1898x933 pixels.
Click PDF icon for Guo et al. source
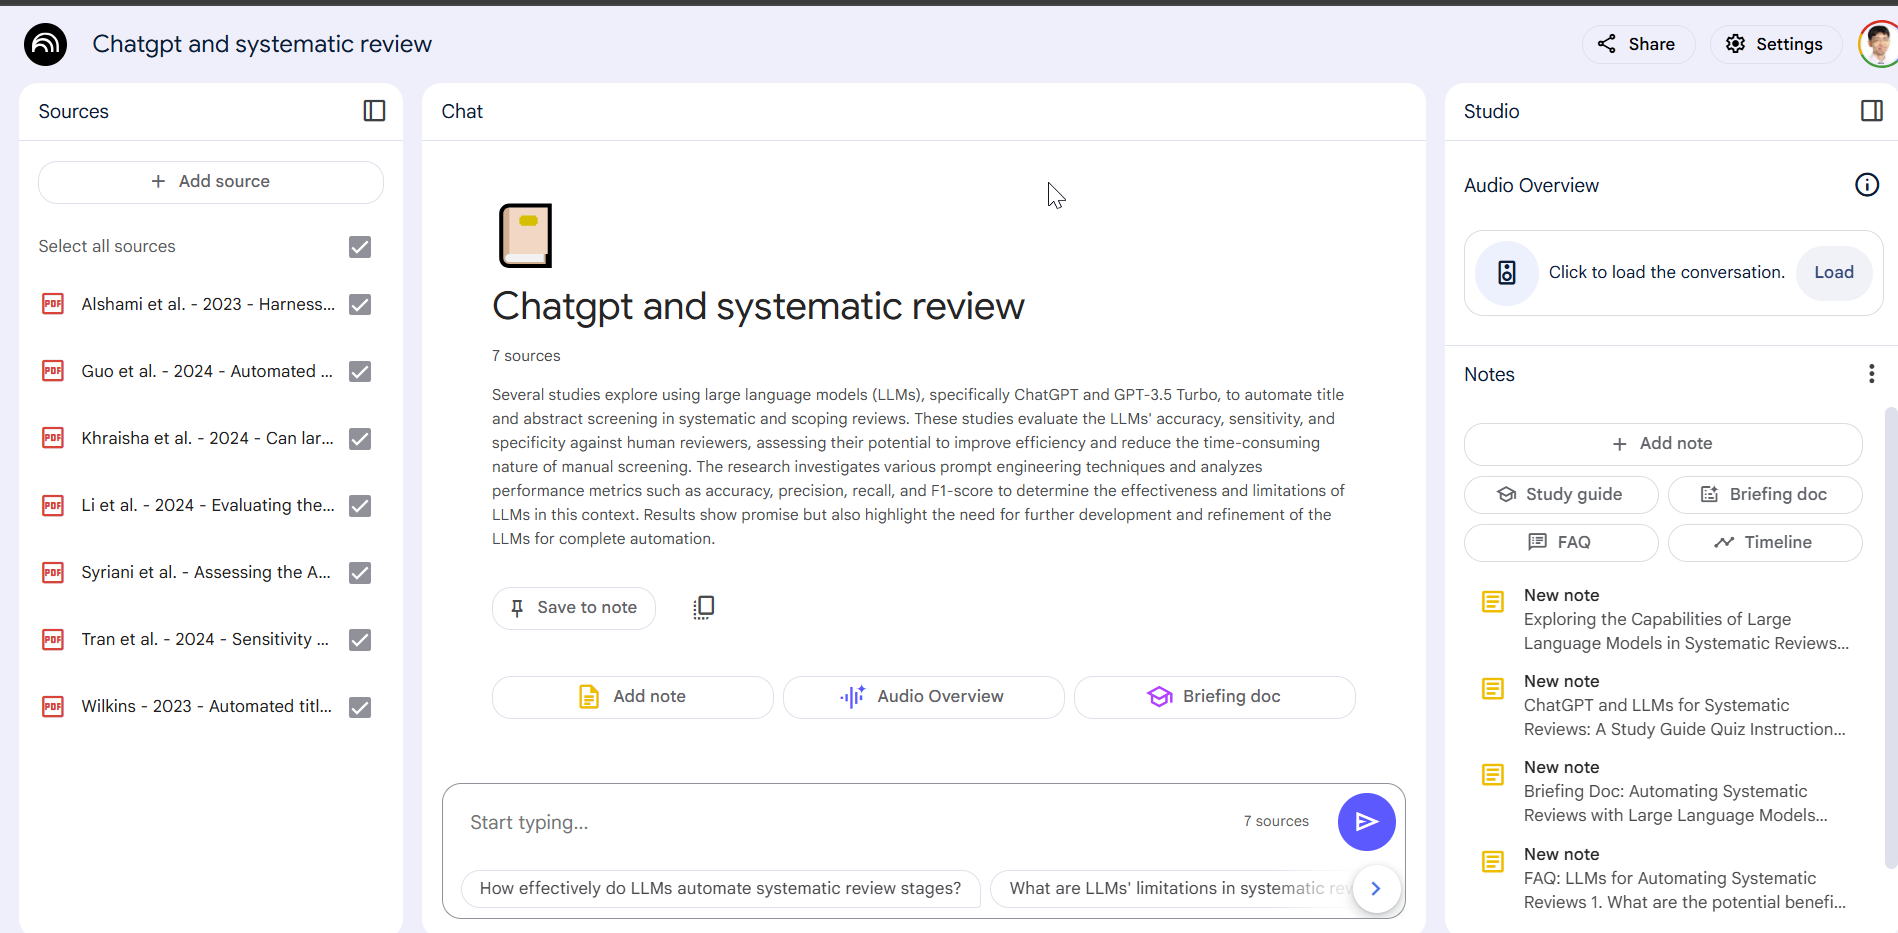(53, 371)
